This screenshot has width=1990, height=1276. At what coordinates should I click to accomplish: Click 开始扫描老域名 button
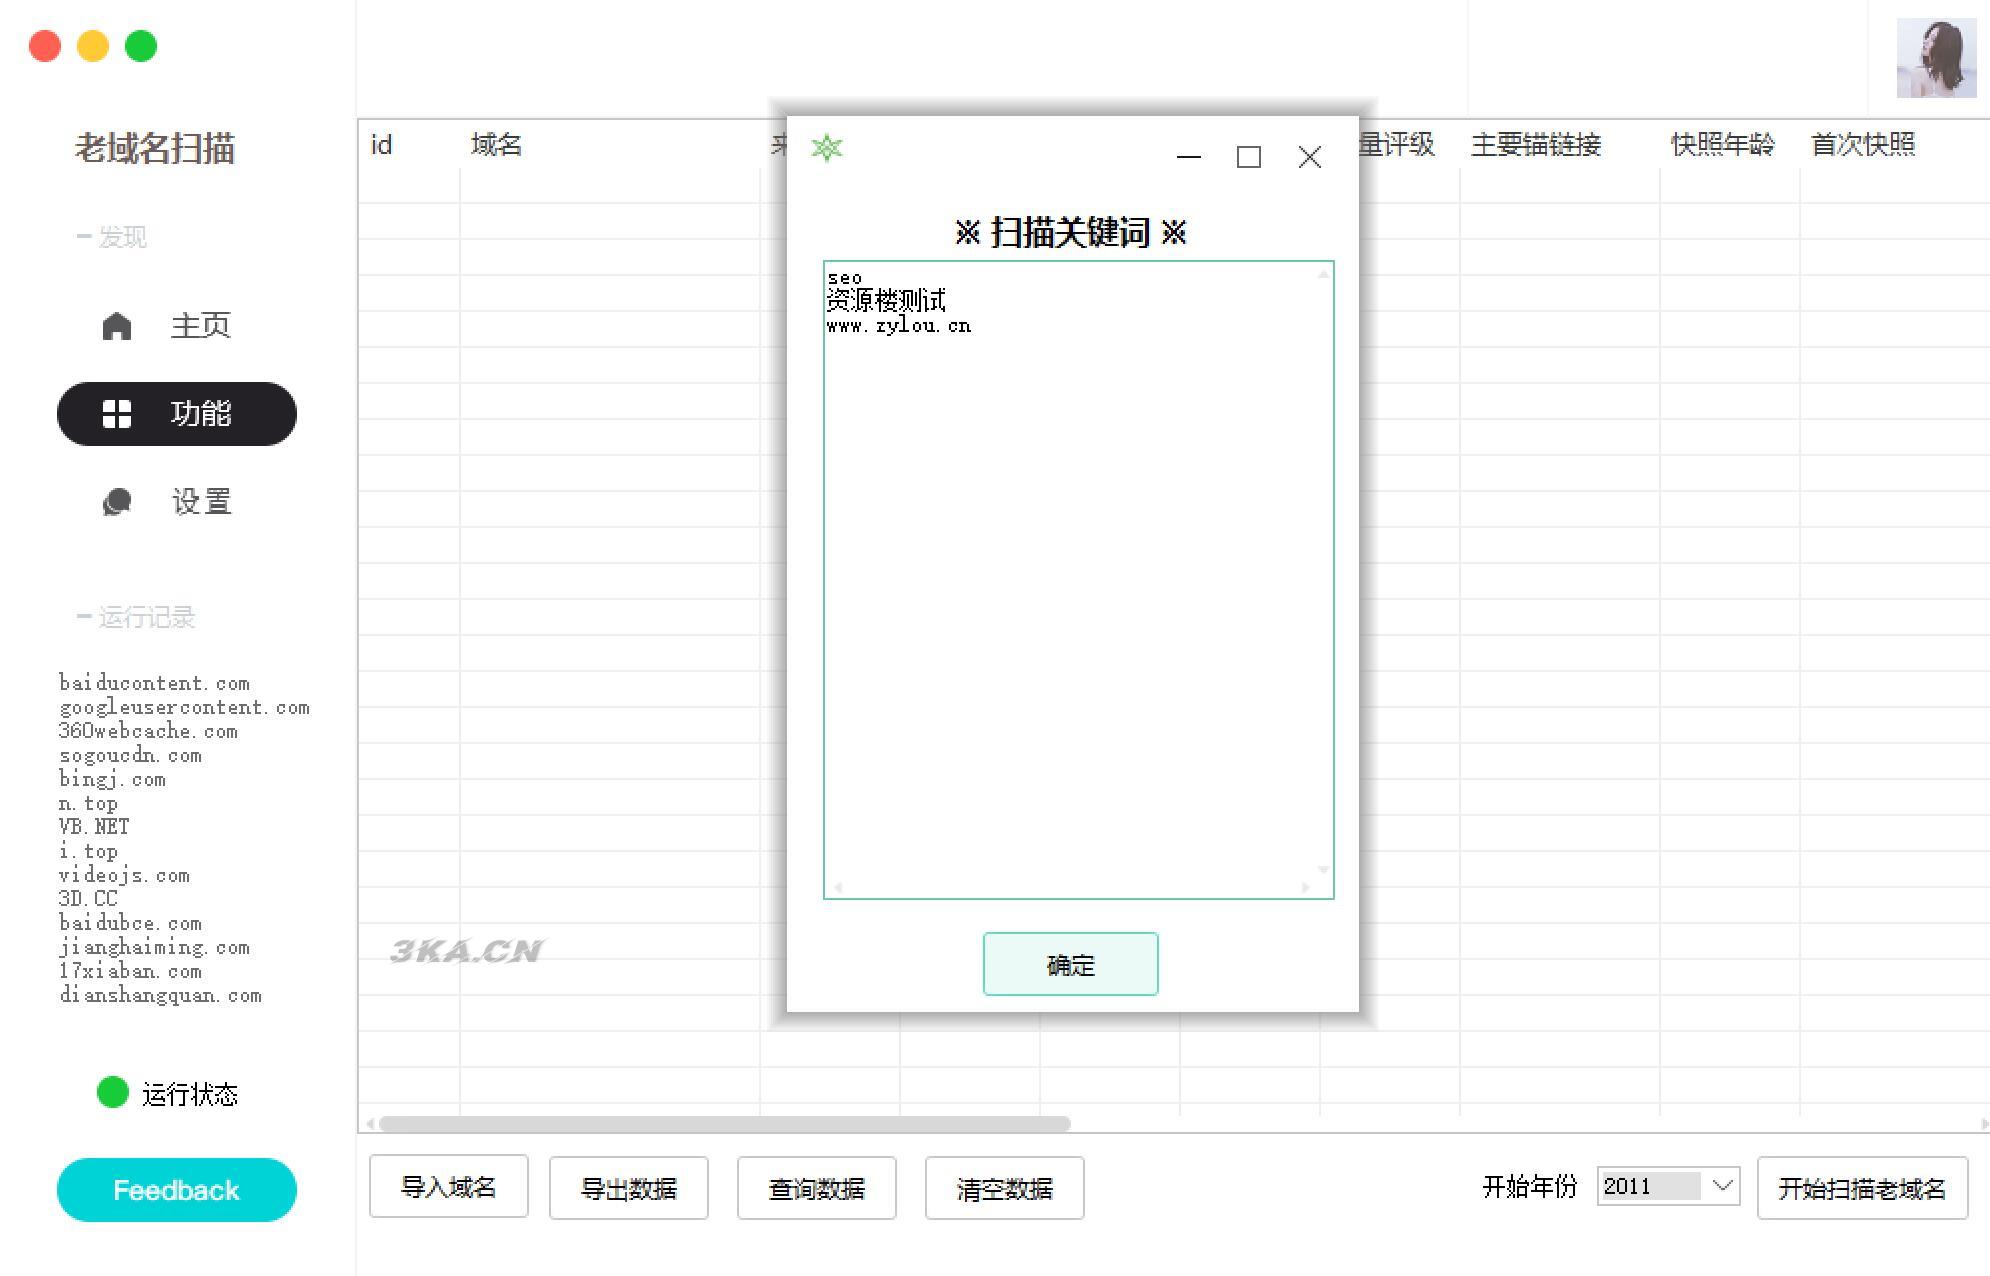[1863, 1188]
